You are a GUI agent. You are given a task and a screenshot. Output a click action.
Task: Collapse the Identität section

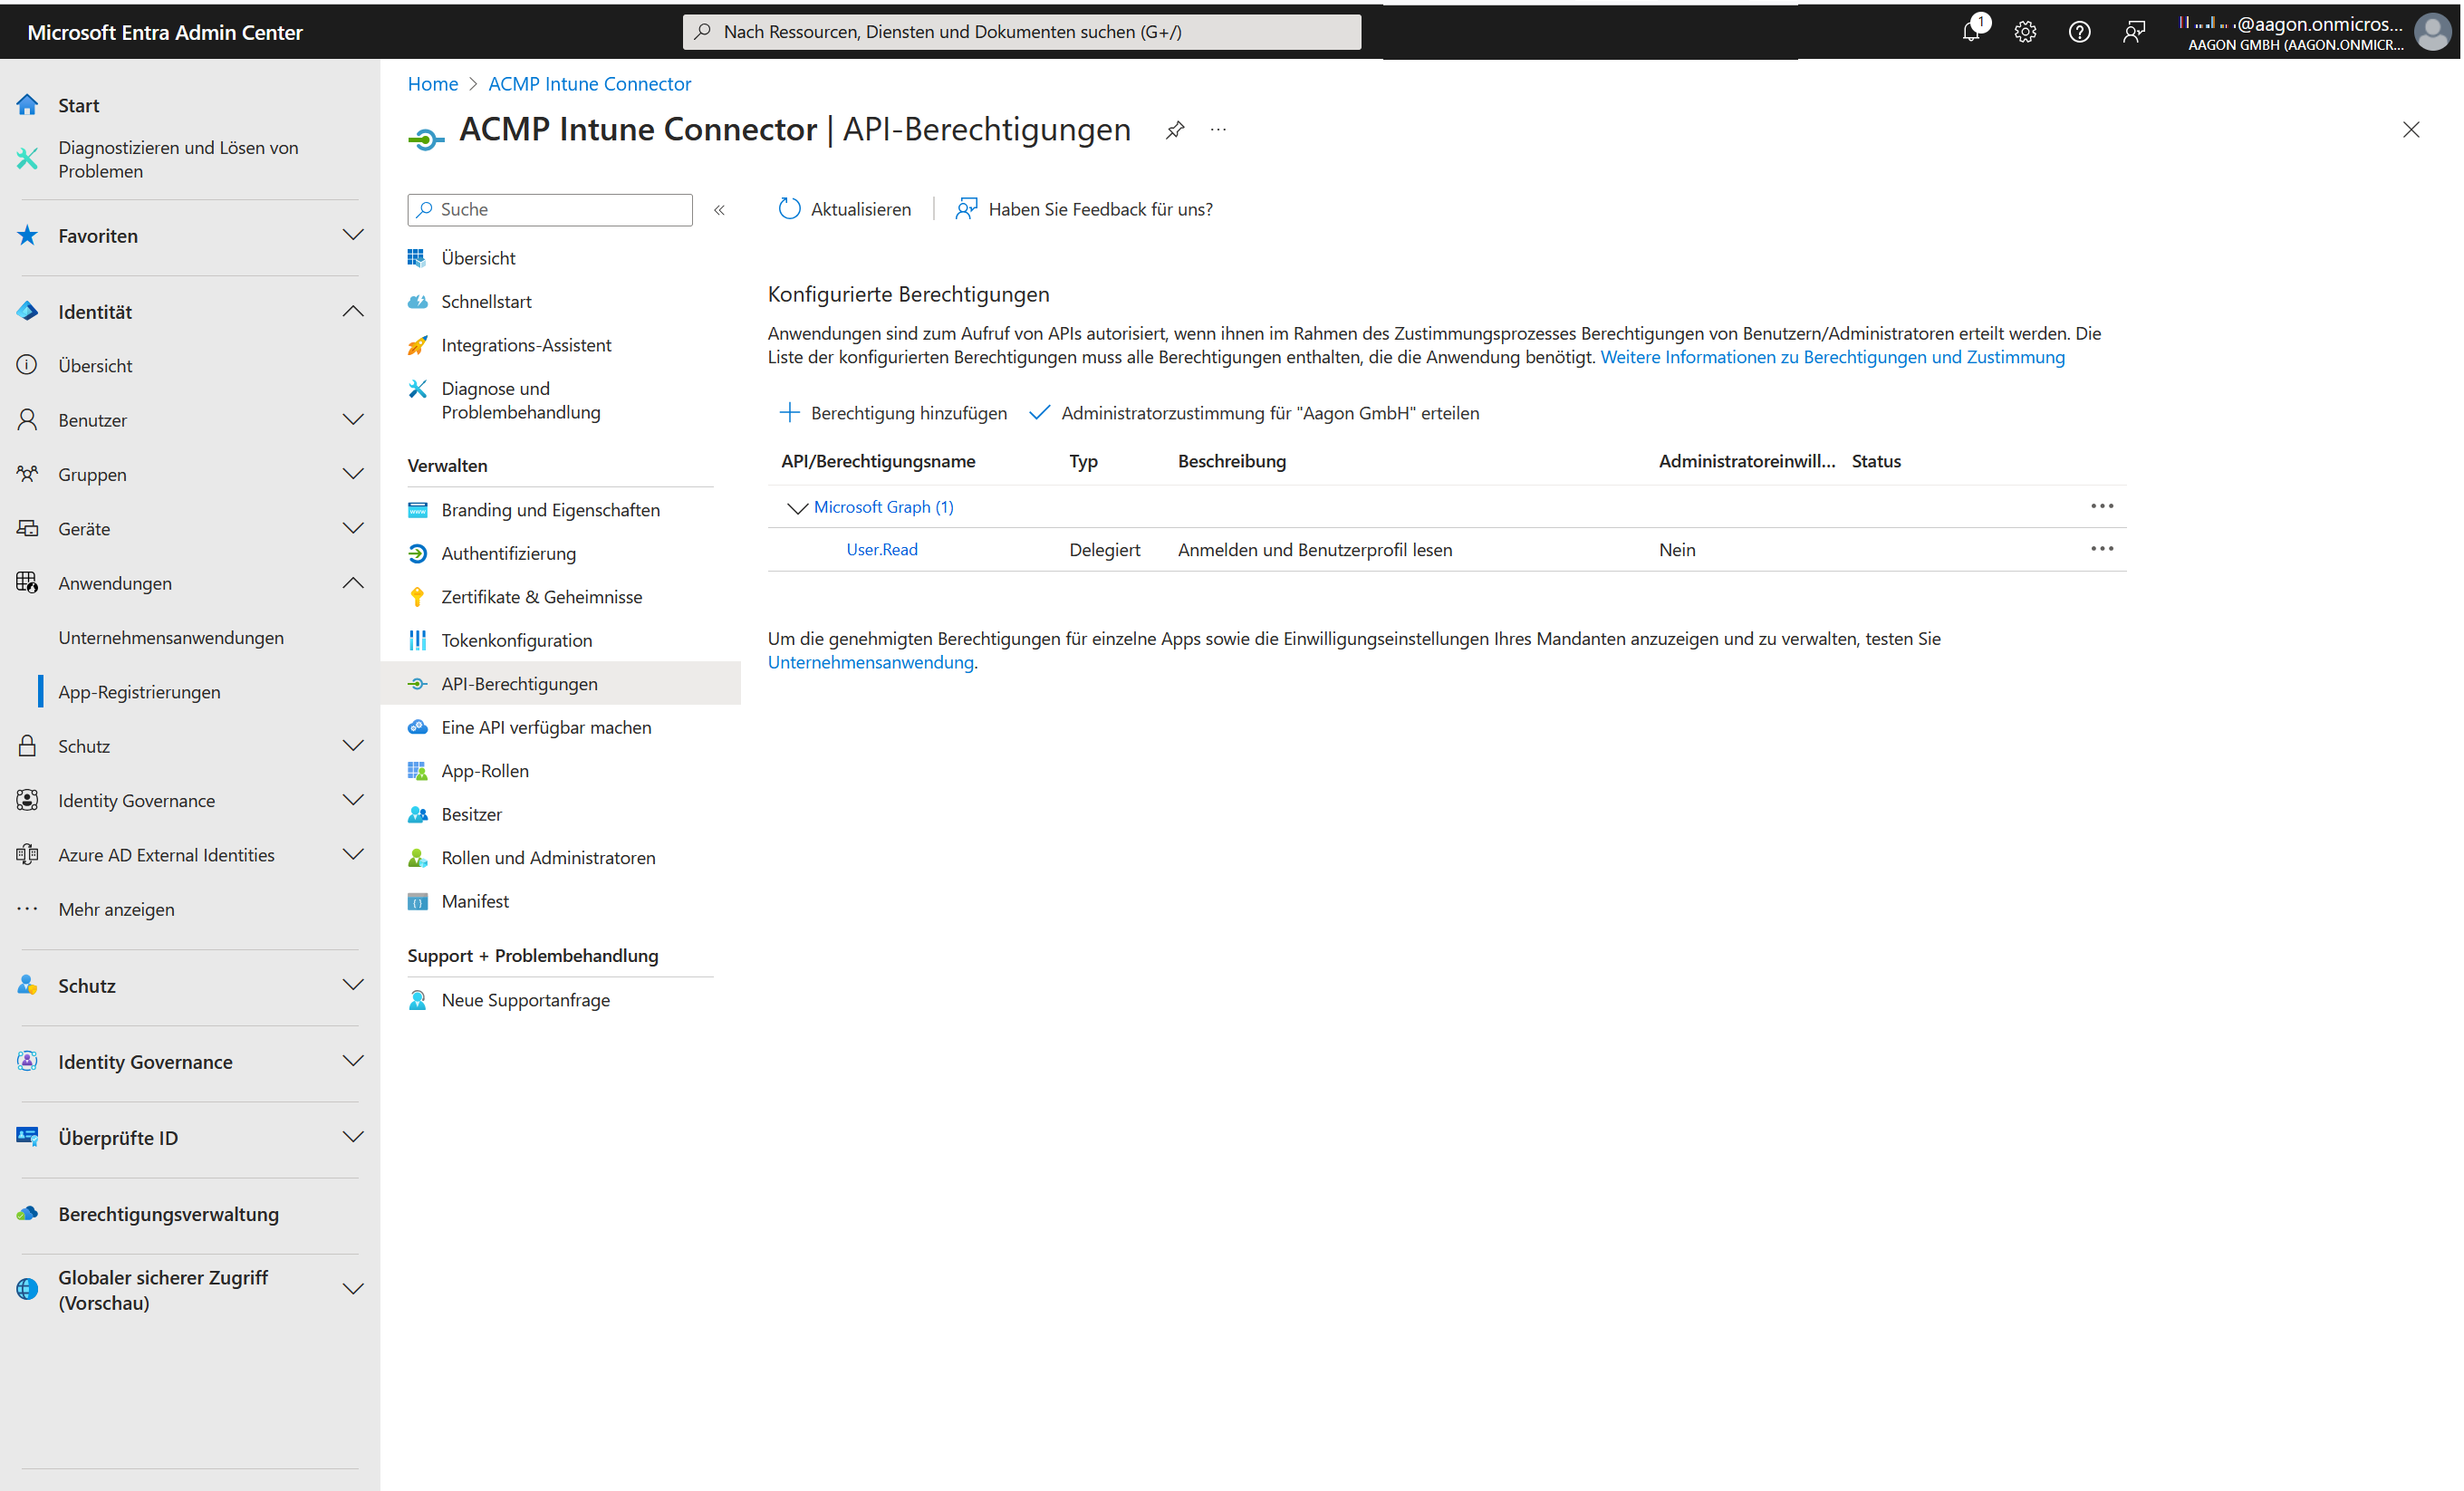point(352,312)
